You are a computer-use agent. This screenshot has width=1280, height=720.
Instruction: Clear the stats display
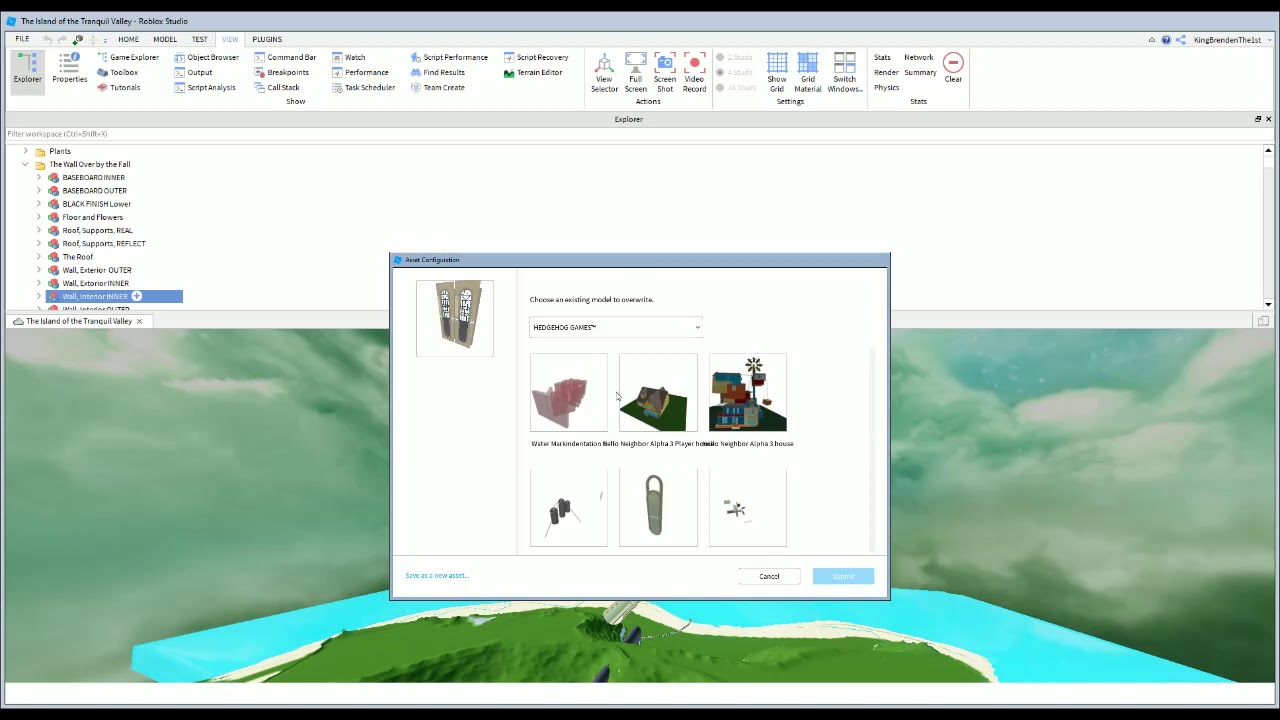tap(953, 69)
